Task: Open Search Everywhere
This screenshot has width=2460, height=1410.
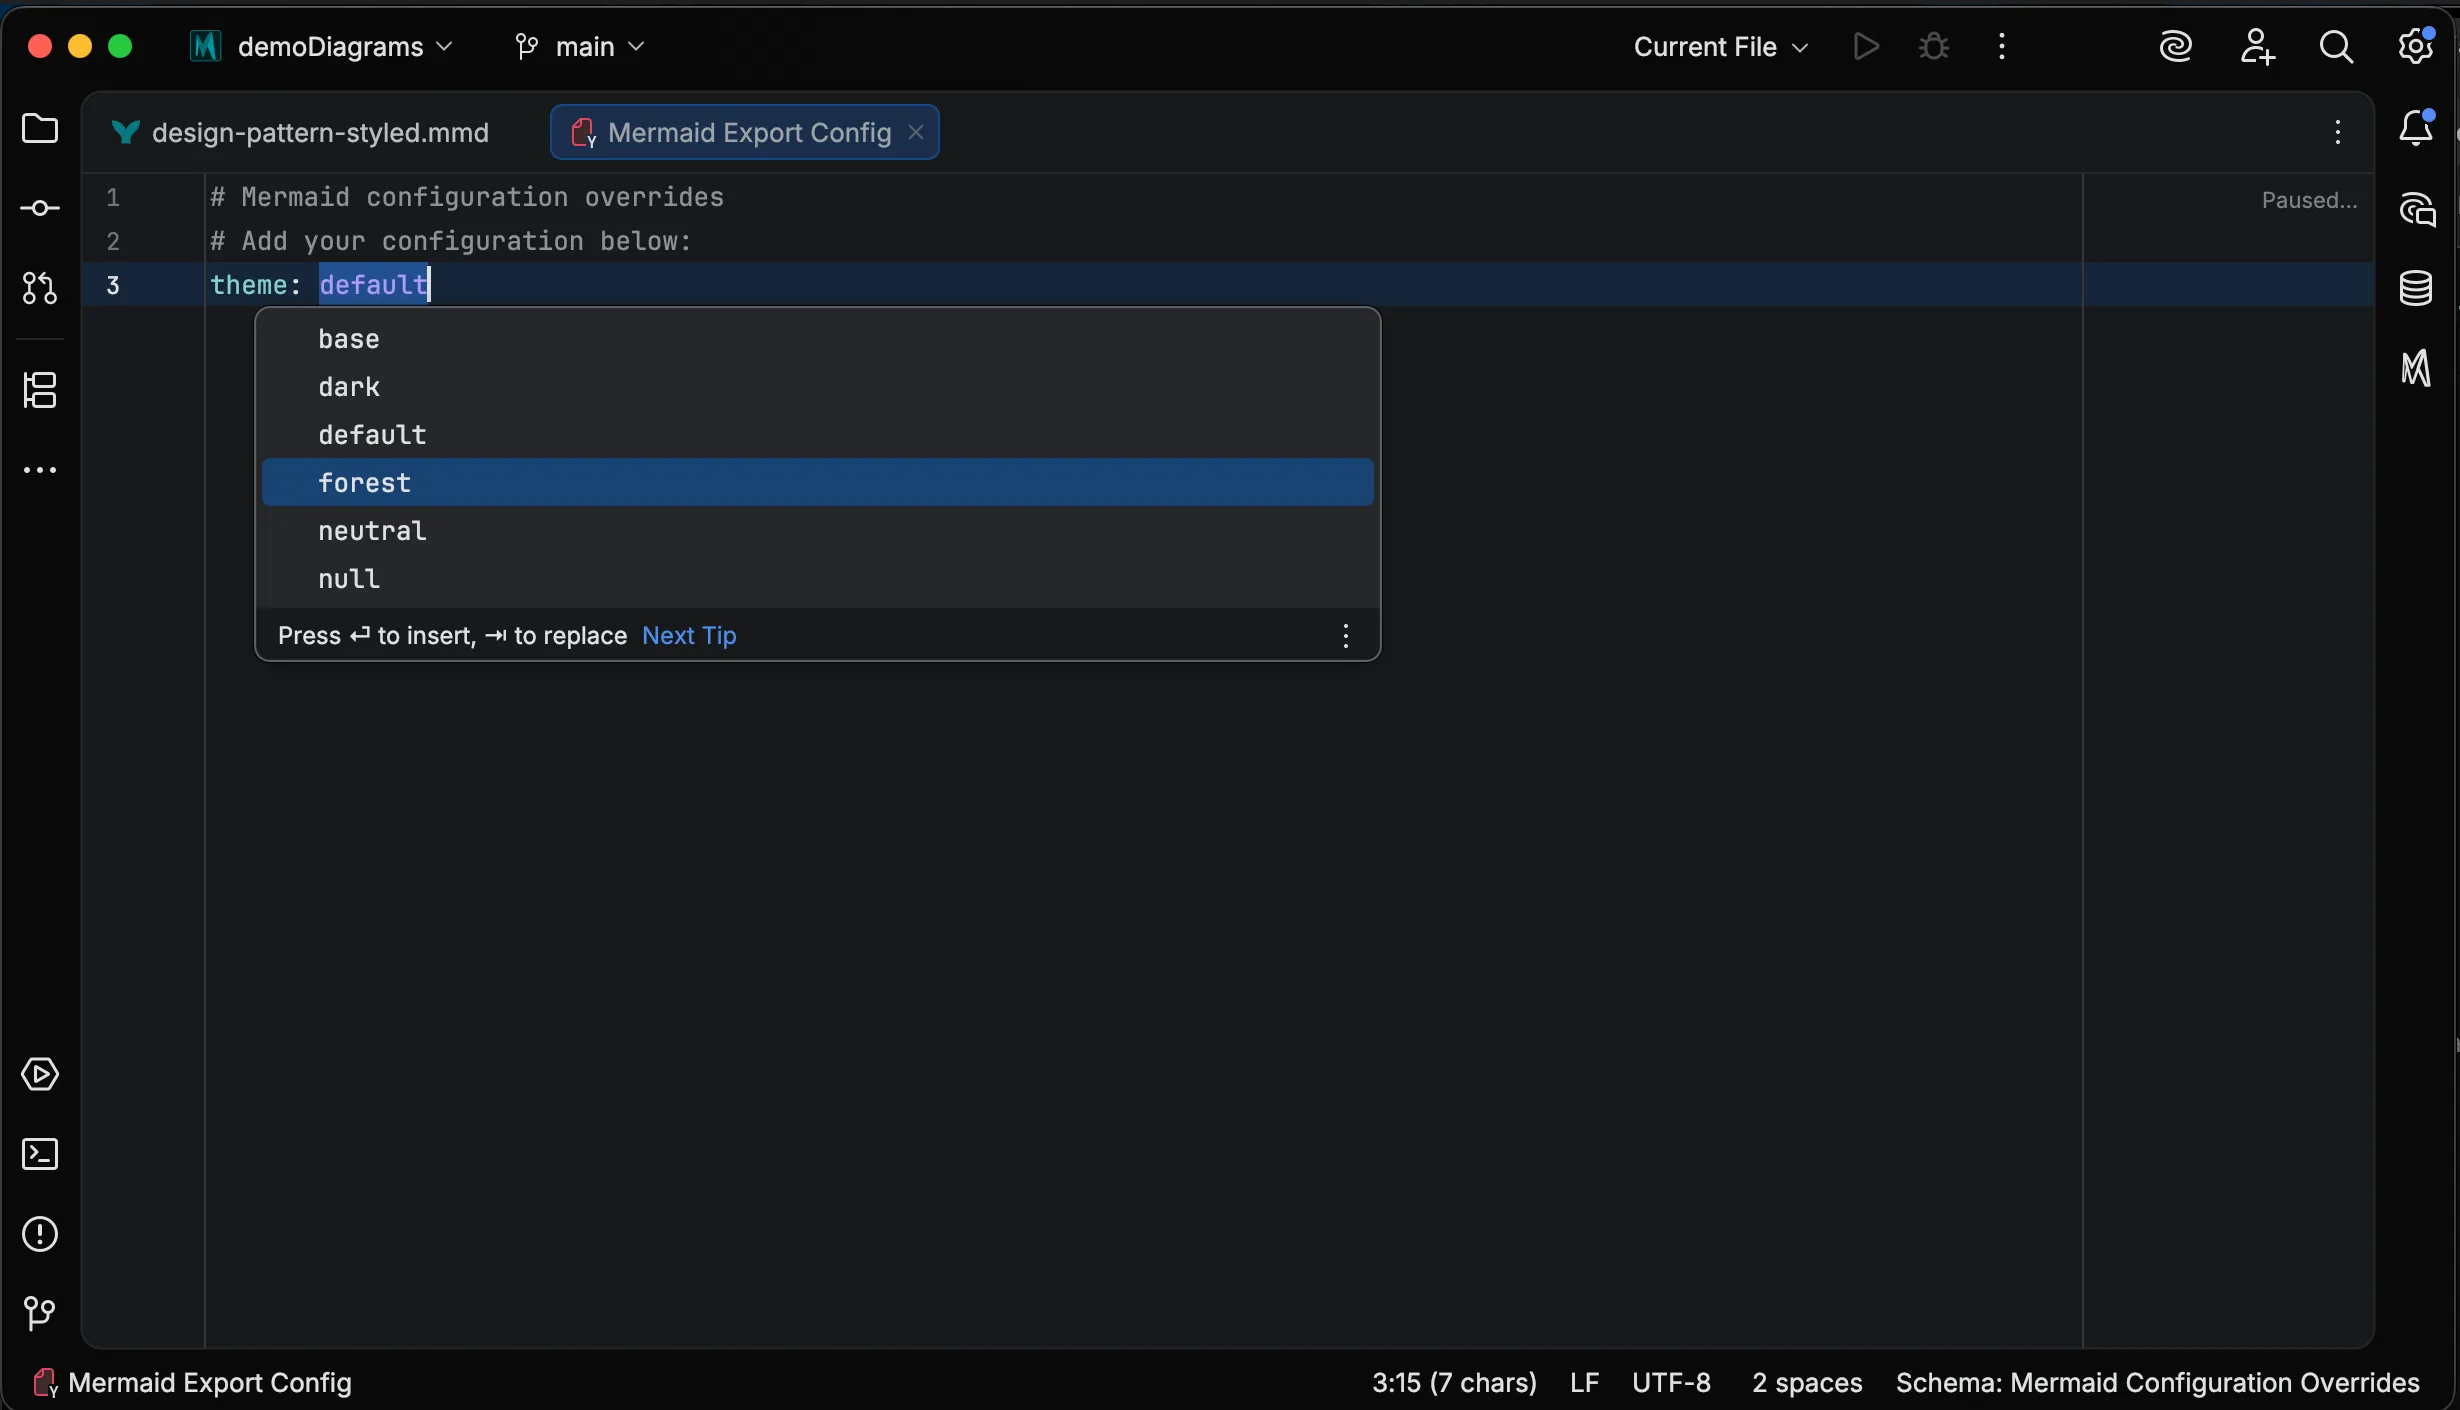Action: (2338, 46)
